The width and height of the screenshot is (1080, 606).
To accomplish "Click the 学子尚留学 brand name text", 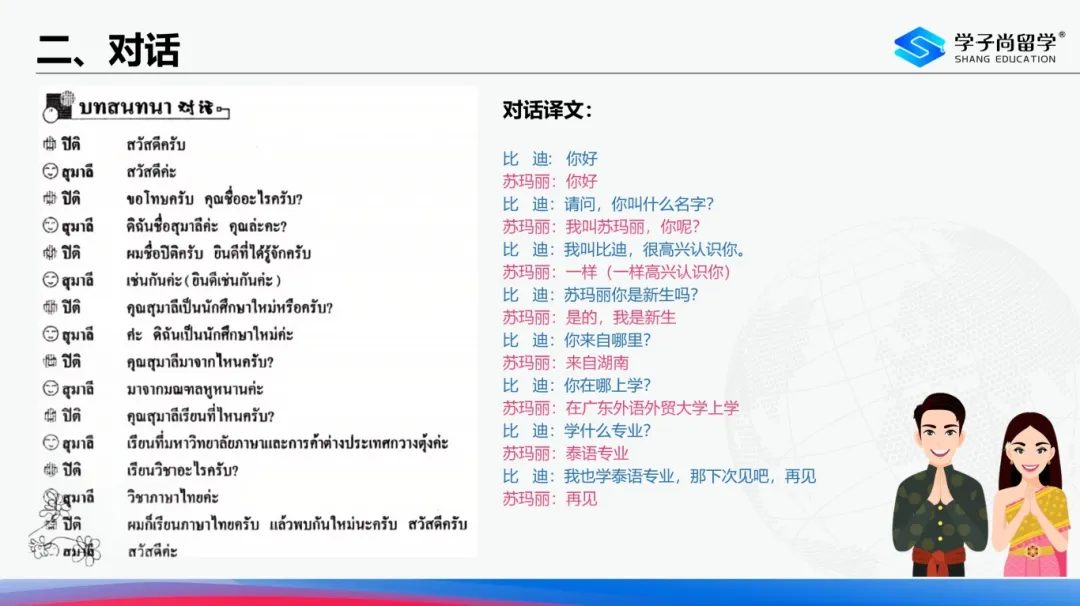I will [1004, 41].
